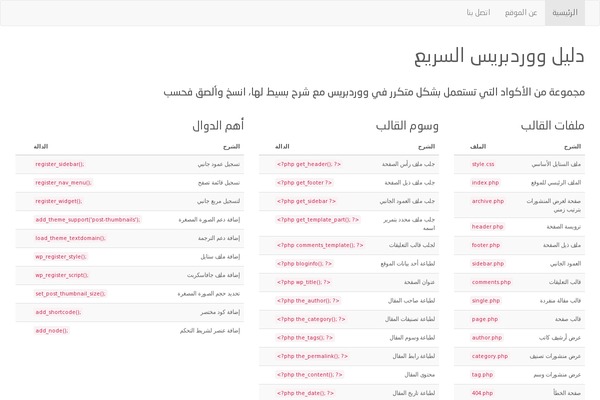This screenshot has width=600, height=400.
Task: Click the wp_register_script() function code
Action: pos(62,275)
